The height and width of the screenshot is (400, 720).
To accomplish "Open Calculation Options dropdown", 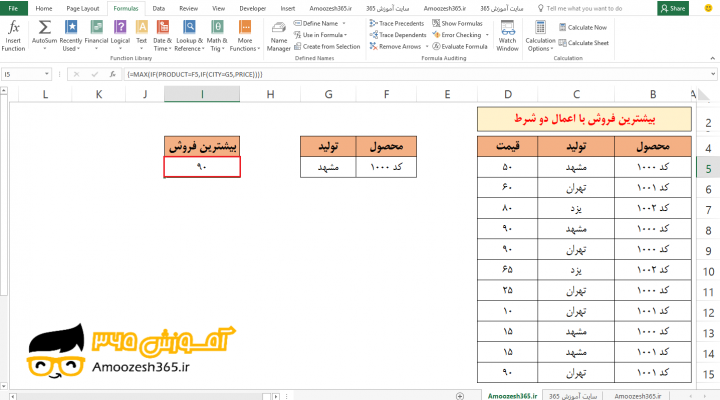I will 540,36.
